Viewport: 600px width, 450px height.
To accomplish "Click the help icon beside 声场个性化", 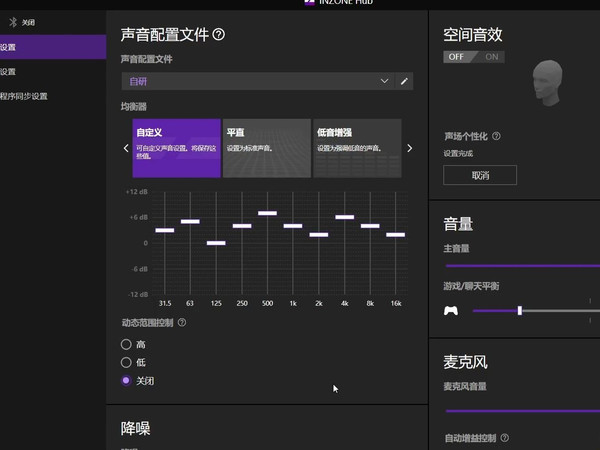I will (496, 136).
